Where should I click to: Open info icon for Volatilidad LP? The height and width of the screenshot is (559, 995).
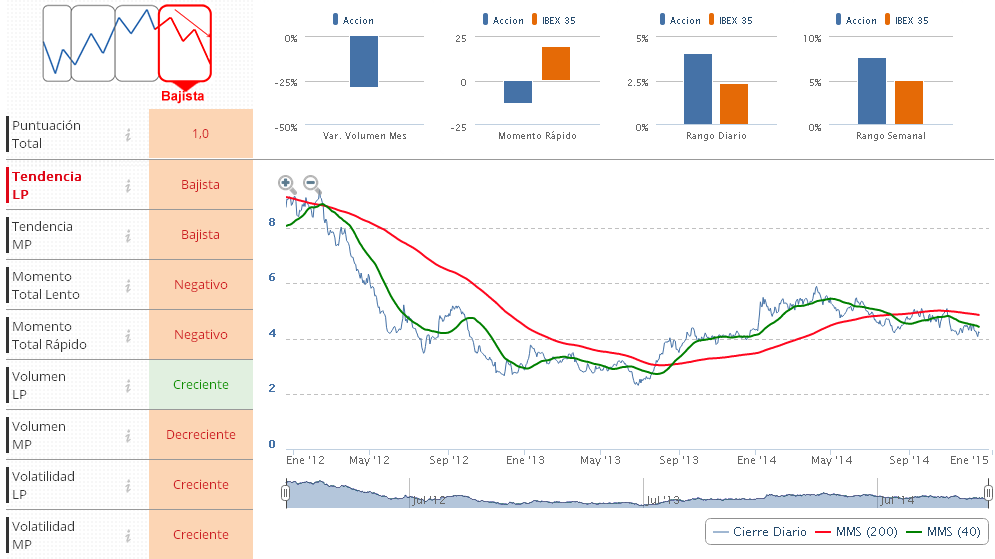click(x=128, y=486)
